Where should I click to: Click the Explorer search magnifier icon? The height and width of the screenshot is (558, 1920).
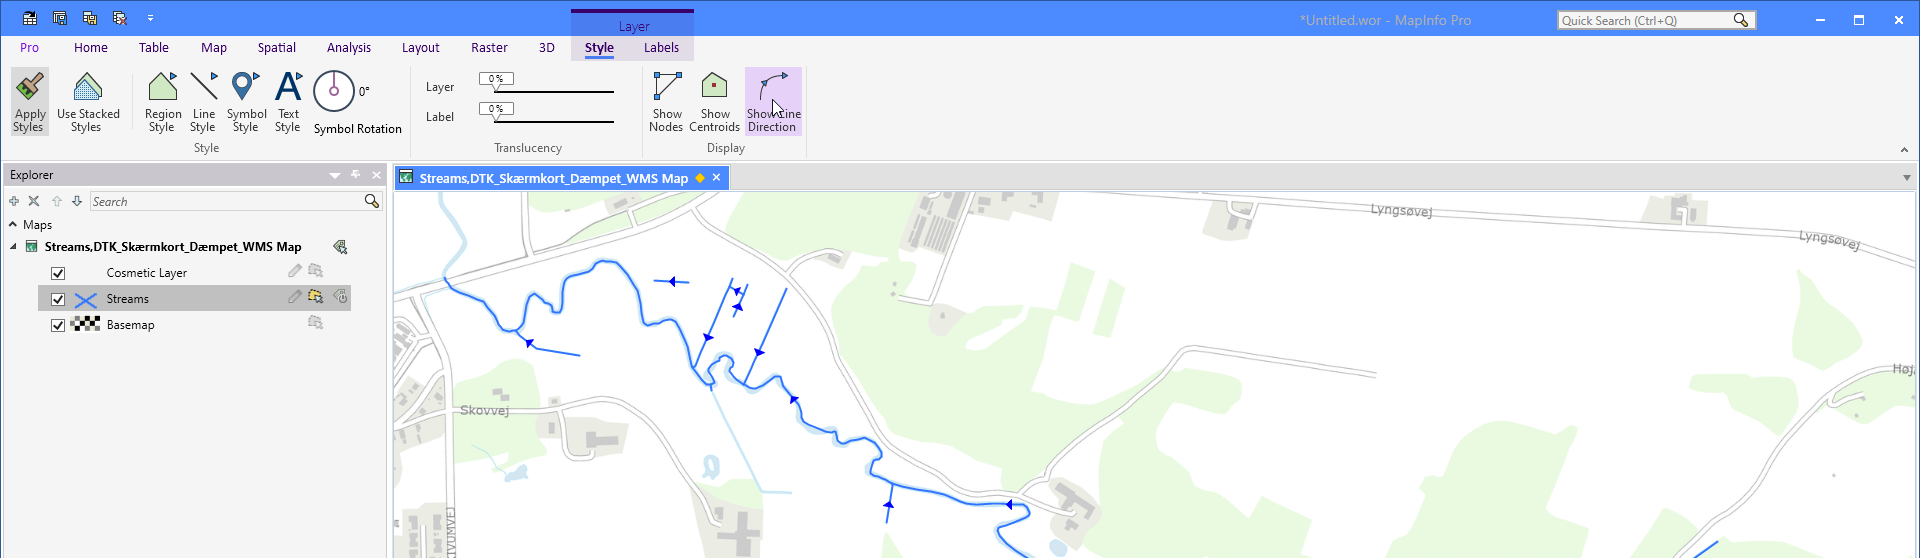pyautogui.click(x=372, y=201)
